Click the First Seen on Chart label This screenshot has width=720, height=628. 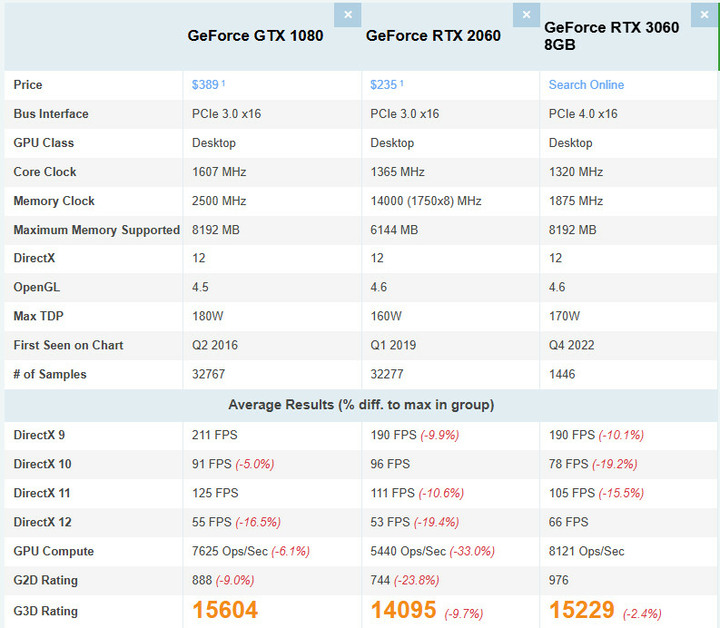pyautogui.click(x=68, y=345)
